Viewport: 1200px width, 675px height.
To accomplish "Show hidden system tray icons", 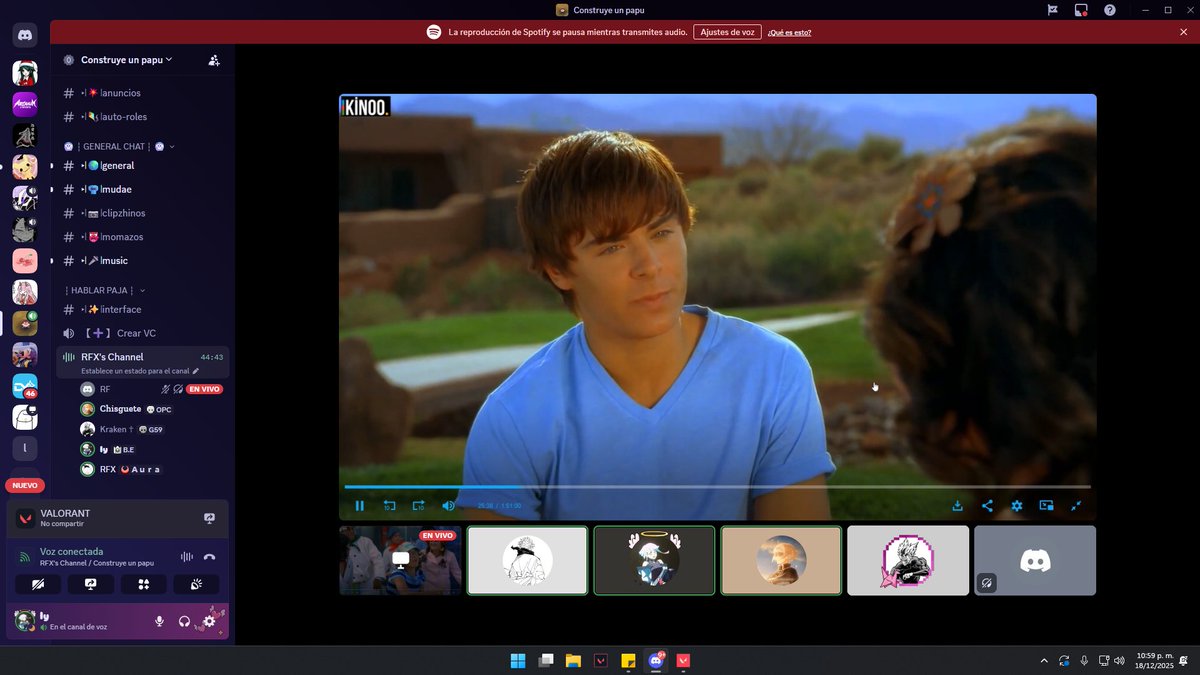I will click(1044, 660).
